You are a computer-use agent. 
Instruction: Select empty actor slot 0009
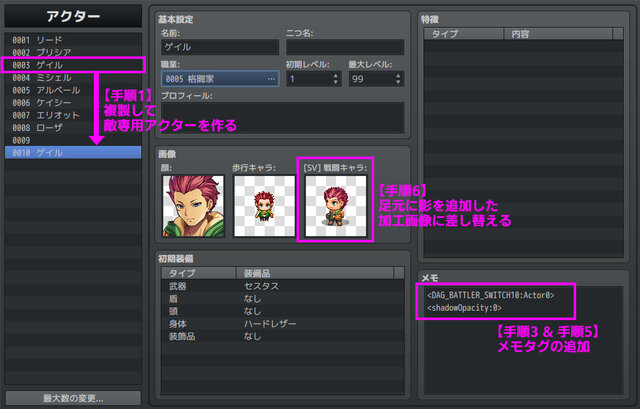(x=73, y=140)
